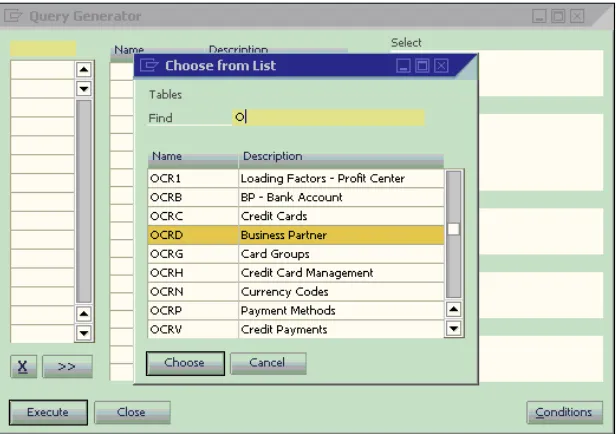Screen dimensions: 616x434
Task: Select the OCRH table row
Action: (x=296, y=273)
